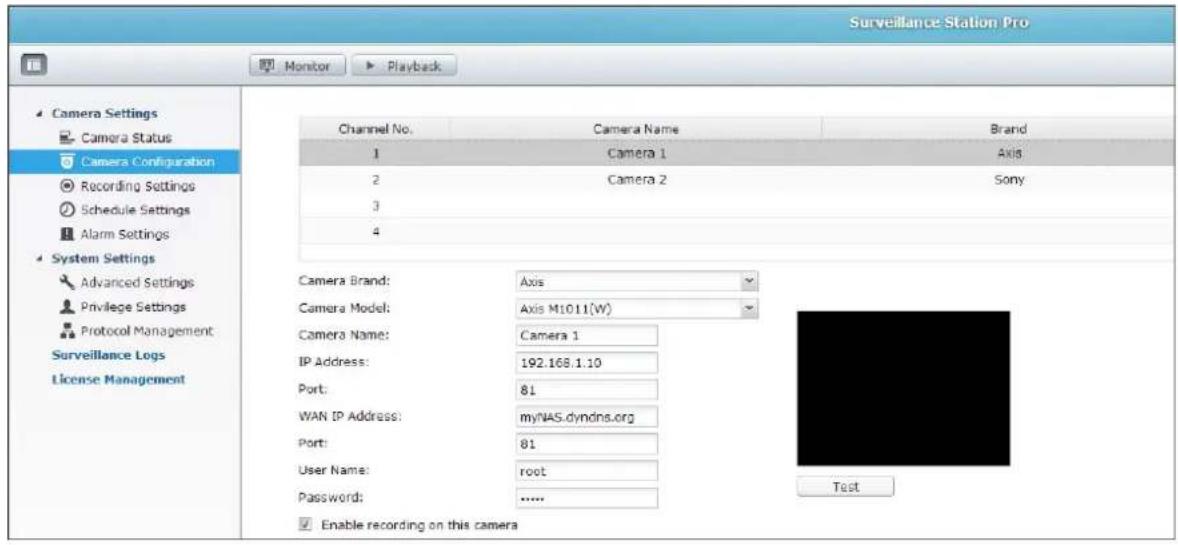Open License Management
Viewport: 1178px width, 545px height.
(118, 379)
